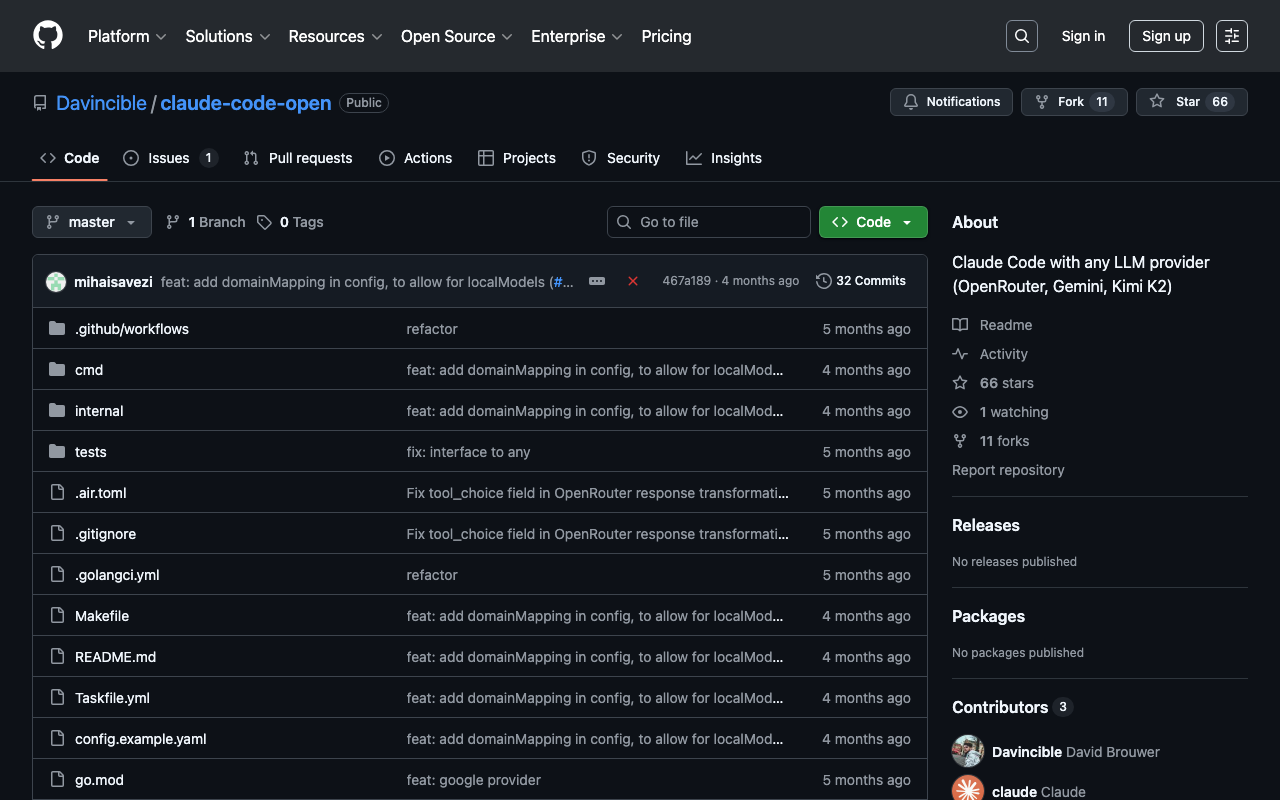This screenshot has width=1280, height=800.
Task: Click the claude contributor avatar
Action: (968, 789)
